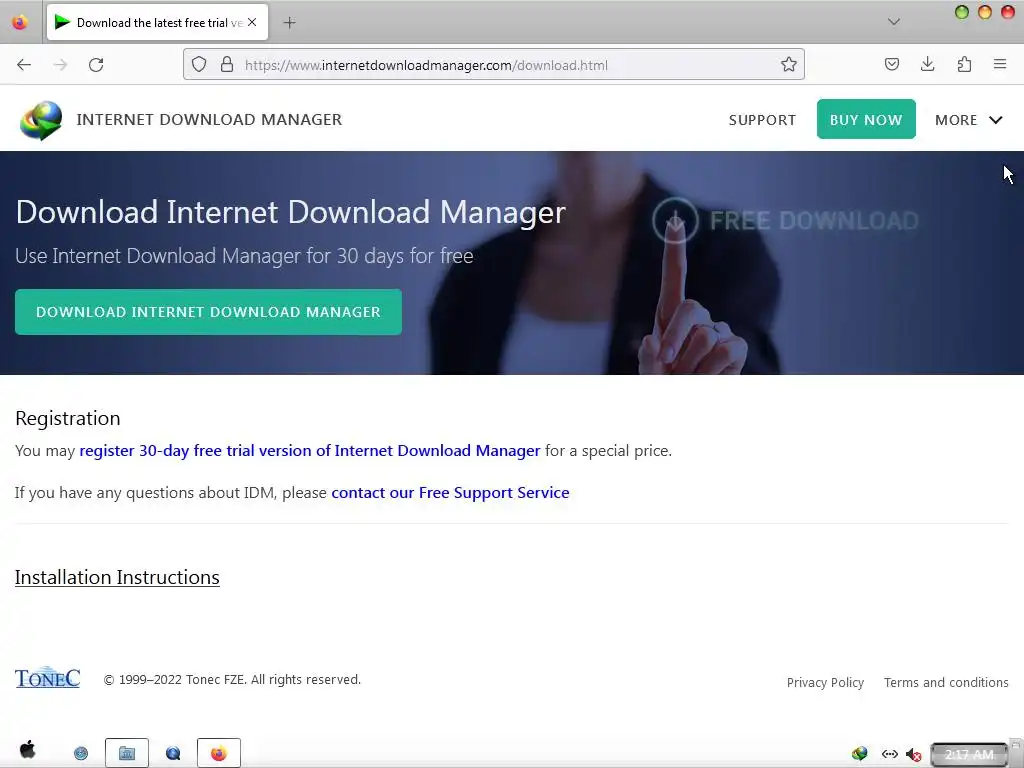1024x768 pixels.
Task: Open the SUPPORT page
Action: 762,120
